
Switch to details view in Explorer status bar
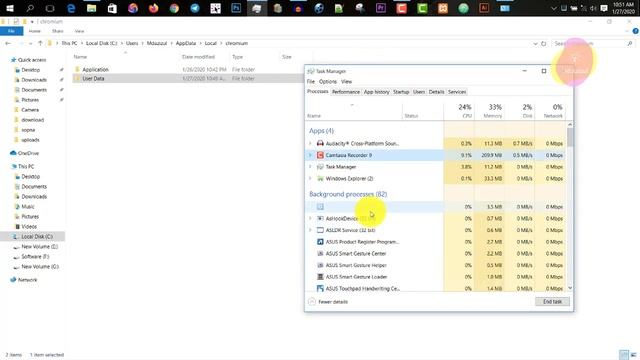tap(624, 355)
